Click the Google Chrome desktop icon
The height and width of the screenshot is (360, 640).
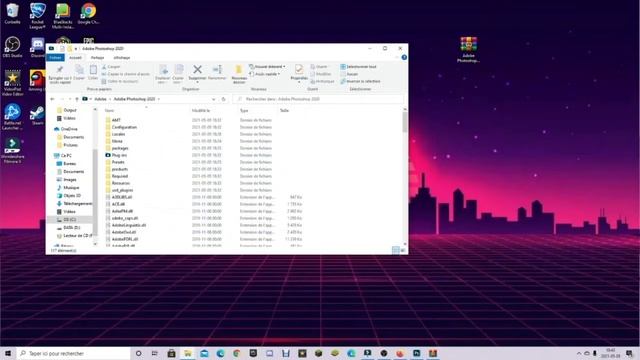tap(89, 13)
